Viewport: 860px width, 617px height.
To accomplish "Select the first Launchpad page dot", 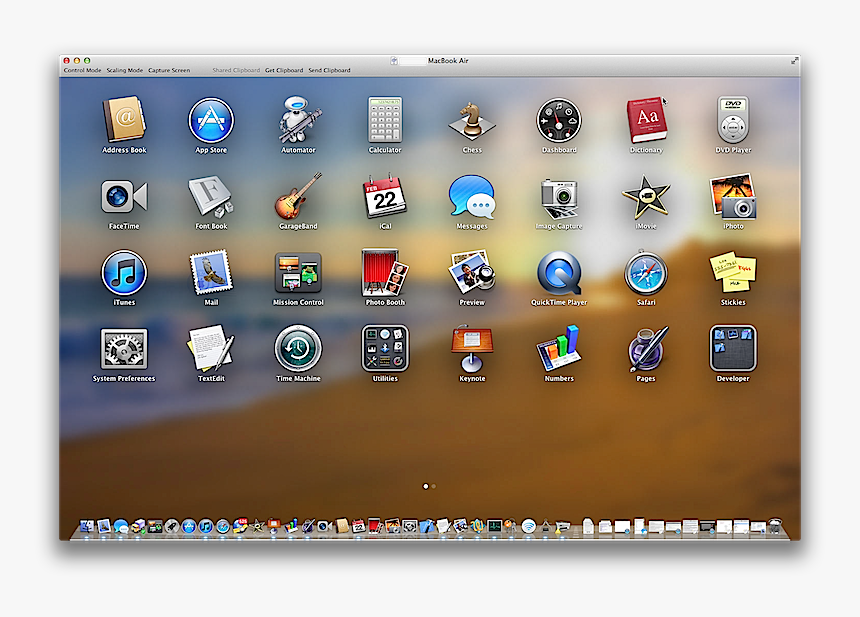I will [x=426, y=486].
